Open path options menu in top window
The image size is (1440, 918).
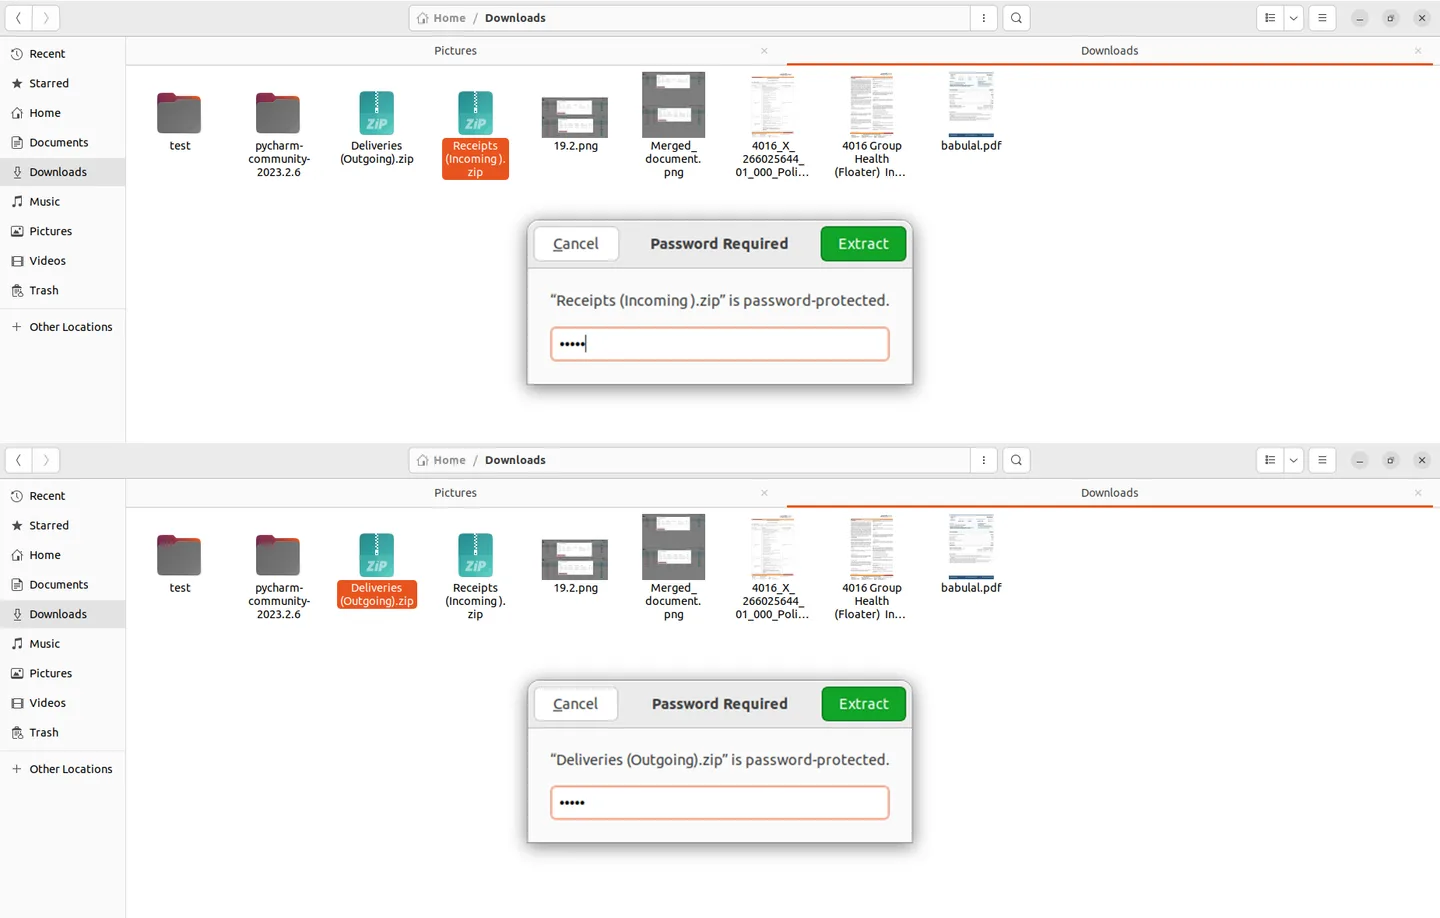tap(984, 18)
